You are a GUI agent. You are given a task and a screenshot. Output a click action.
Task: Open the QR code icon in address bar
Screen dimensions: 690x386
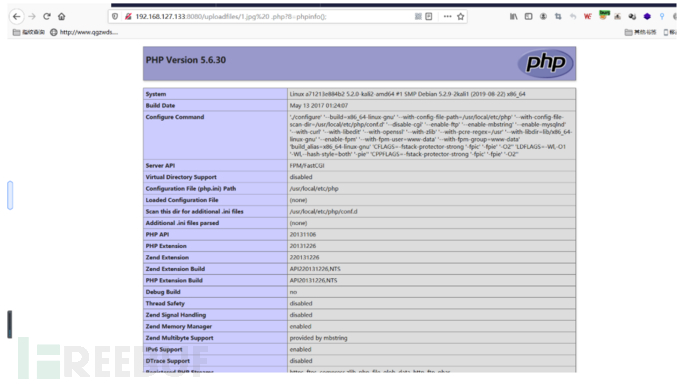tap(418, 17)
